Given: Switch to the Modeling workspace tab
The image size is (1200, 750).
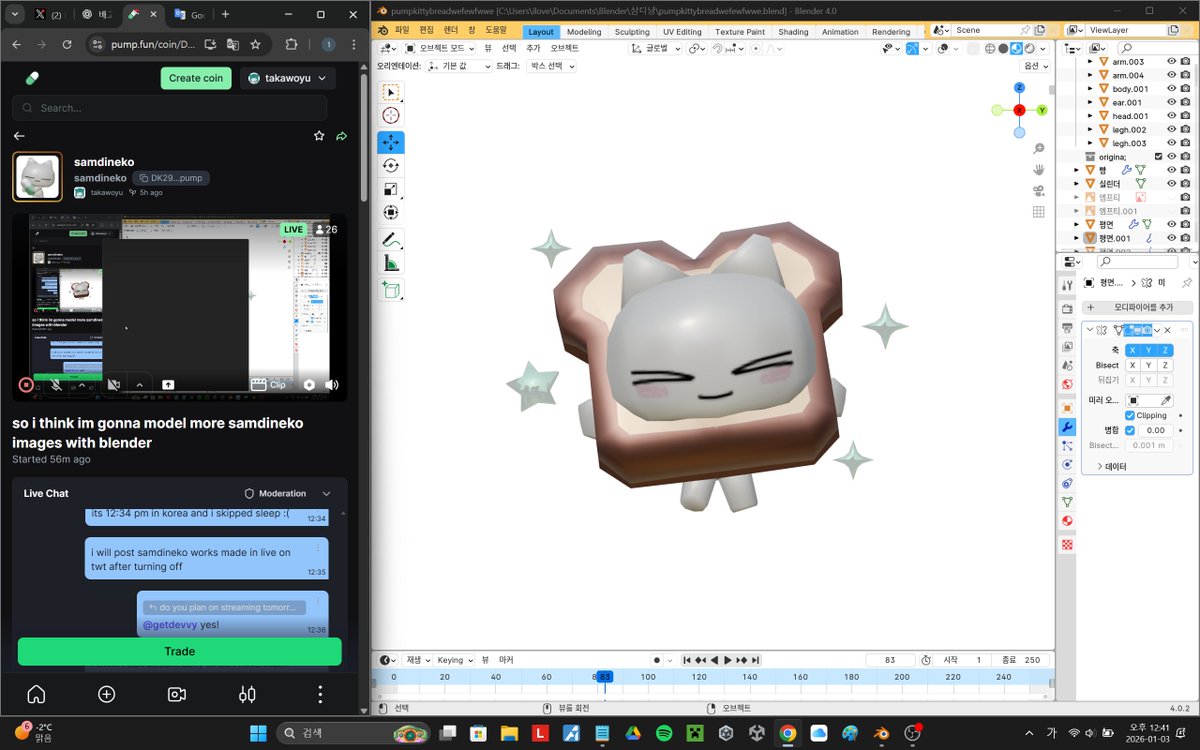Looking at the screenshot, I should pos(584,31).
